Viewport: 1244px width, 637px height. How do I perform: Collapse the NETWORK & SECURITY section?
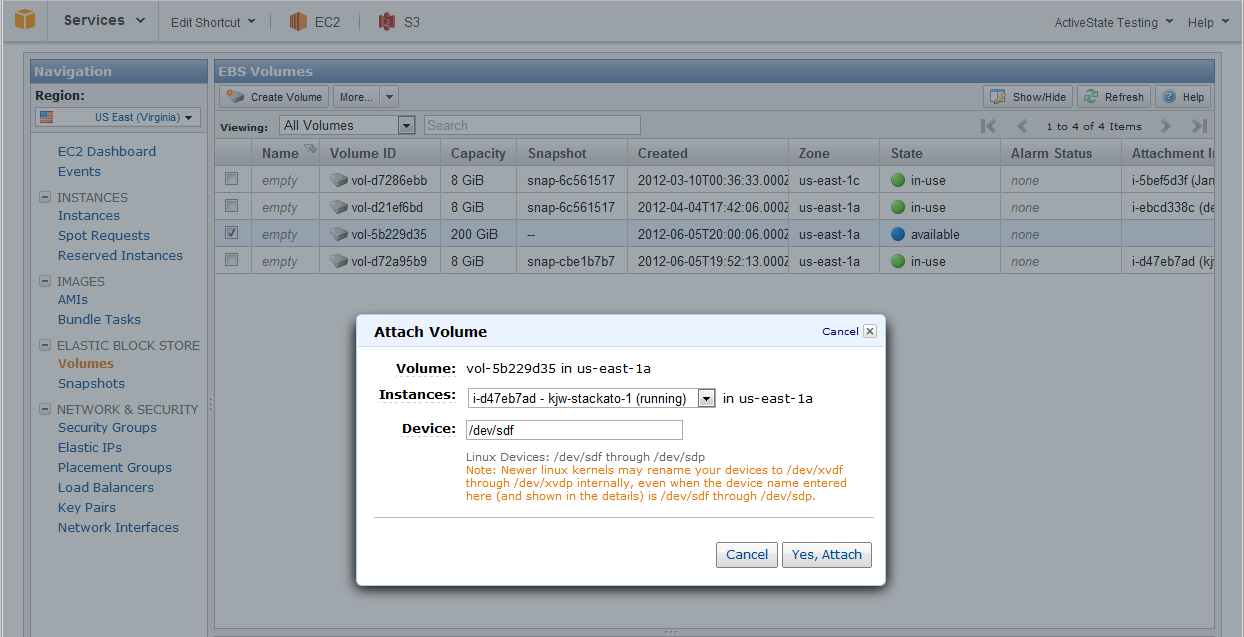(x=45, y=409)
